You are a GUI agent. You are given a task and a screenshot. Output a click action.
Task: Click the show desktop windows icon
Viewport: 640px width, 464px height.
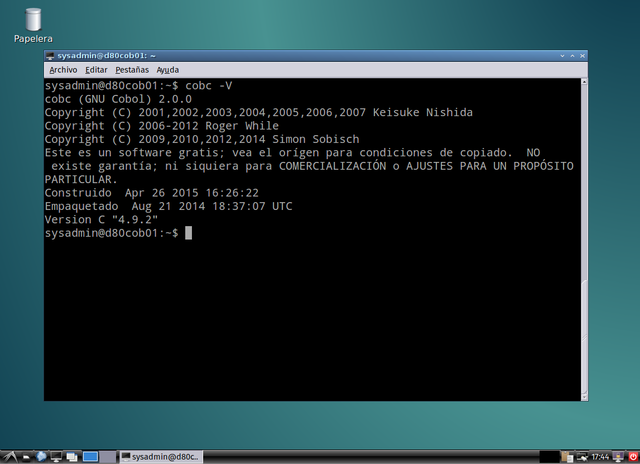(72, 457)
